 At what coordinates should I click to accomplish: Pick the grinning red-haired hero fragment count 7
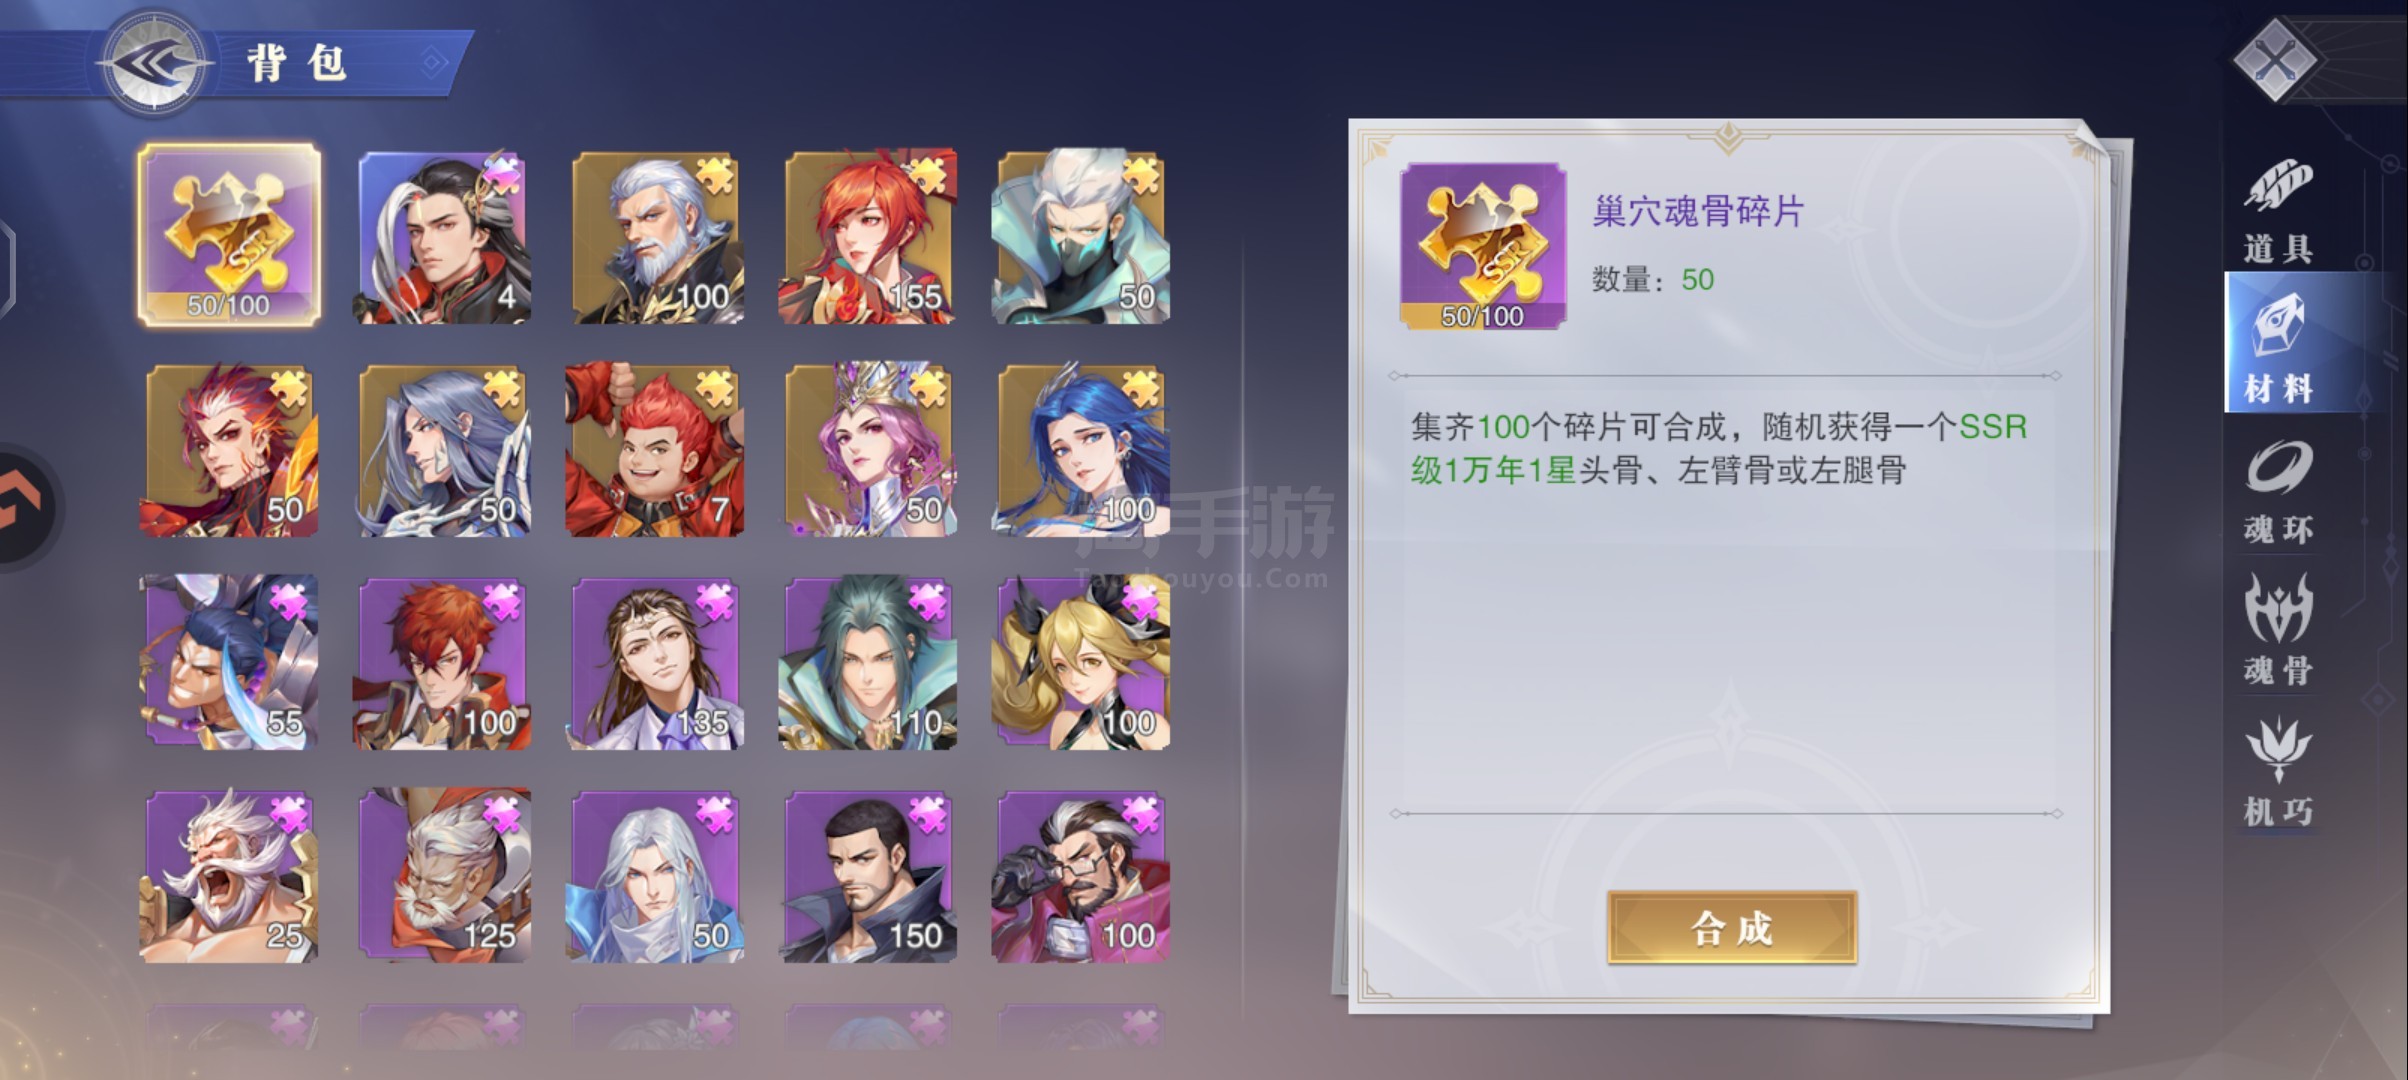655,450
